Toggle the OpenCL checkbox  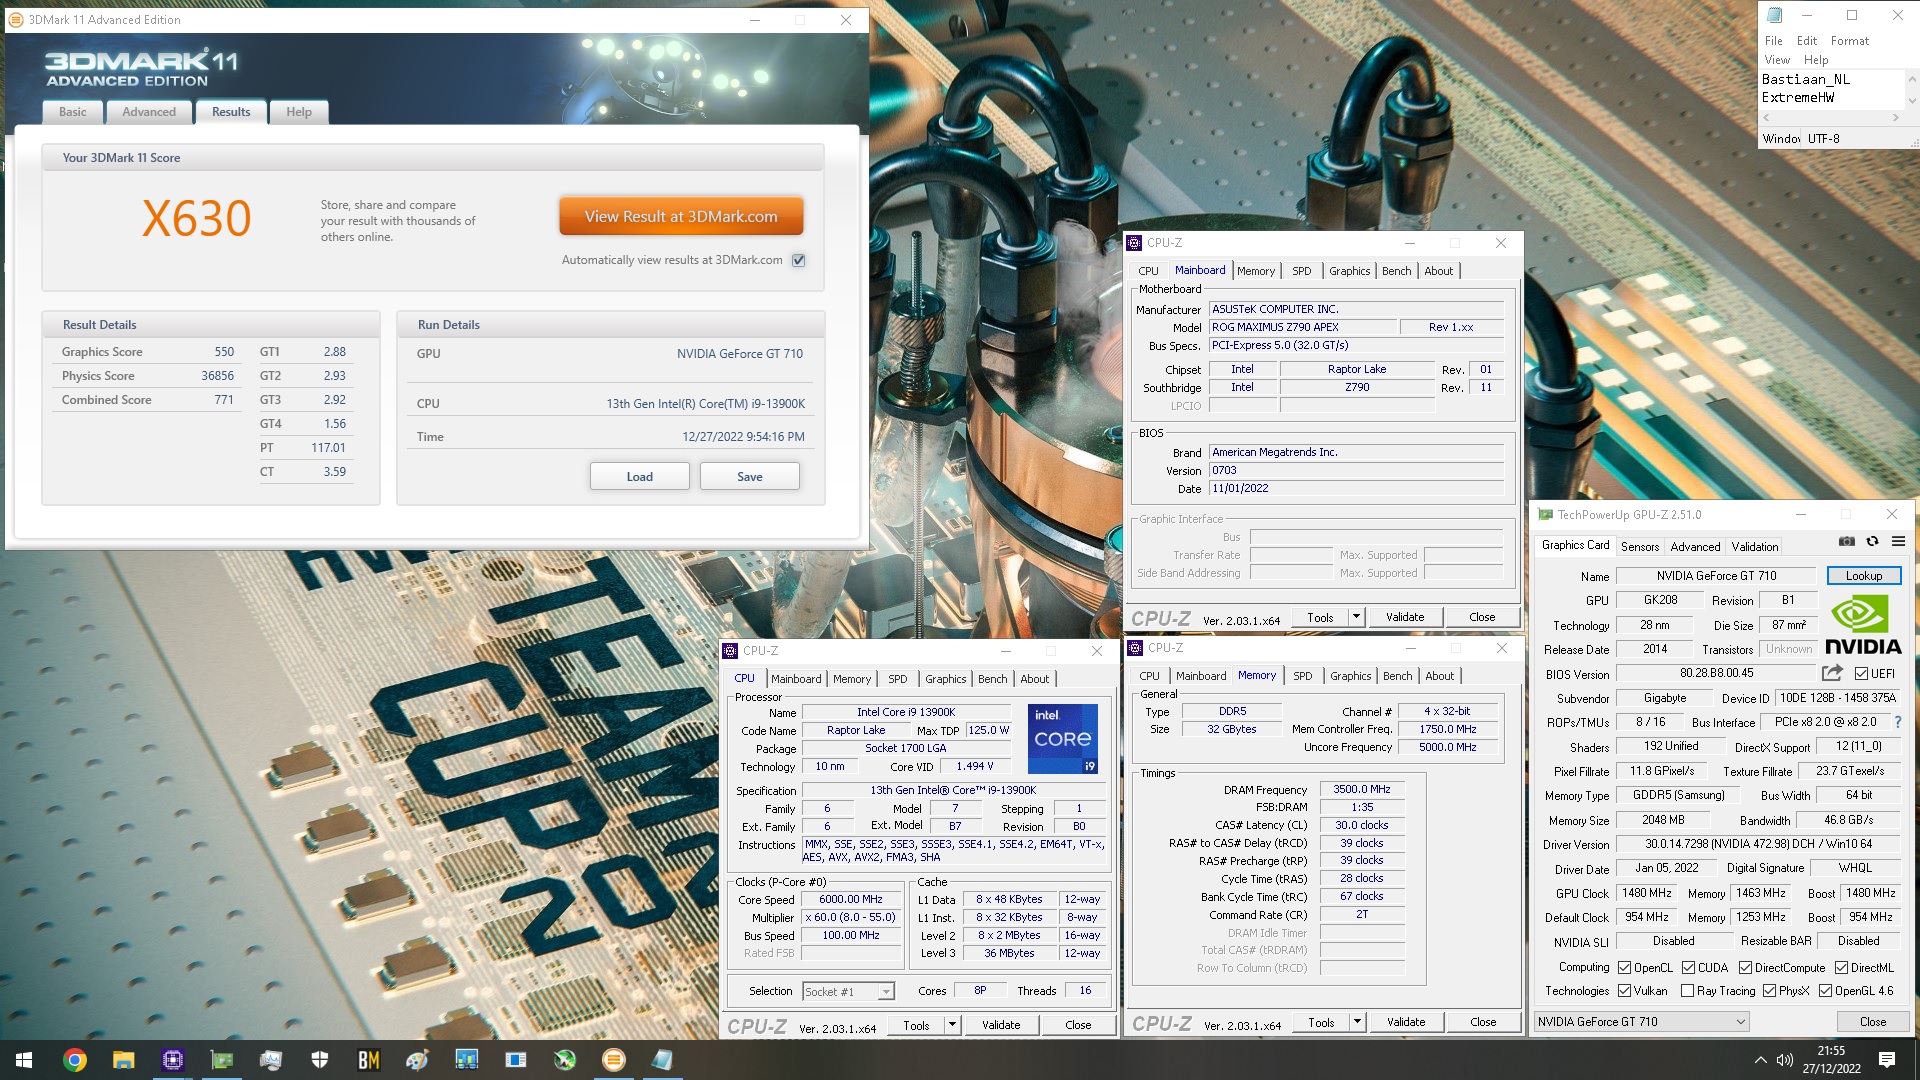point(1624,968)
